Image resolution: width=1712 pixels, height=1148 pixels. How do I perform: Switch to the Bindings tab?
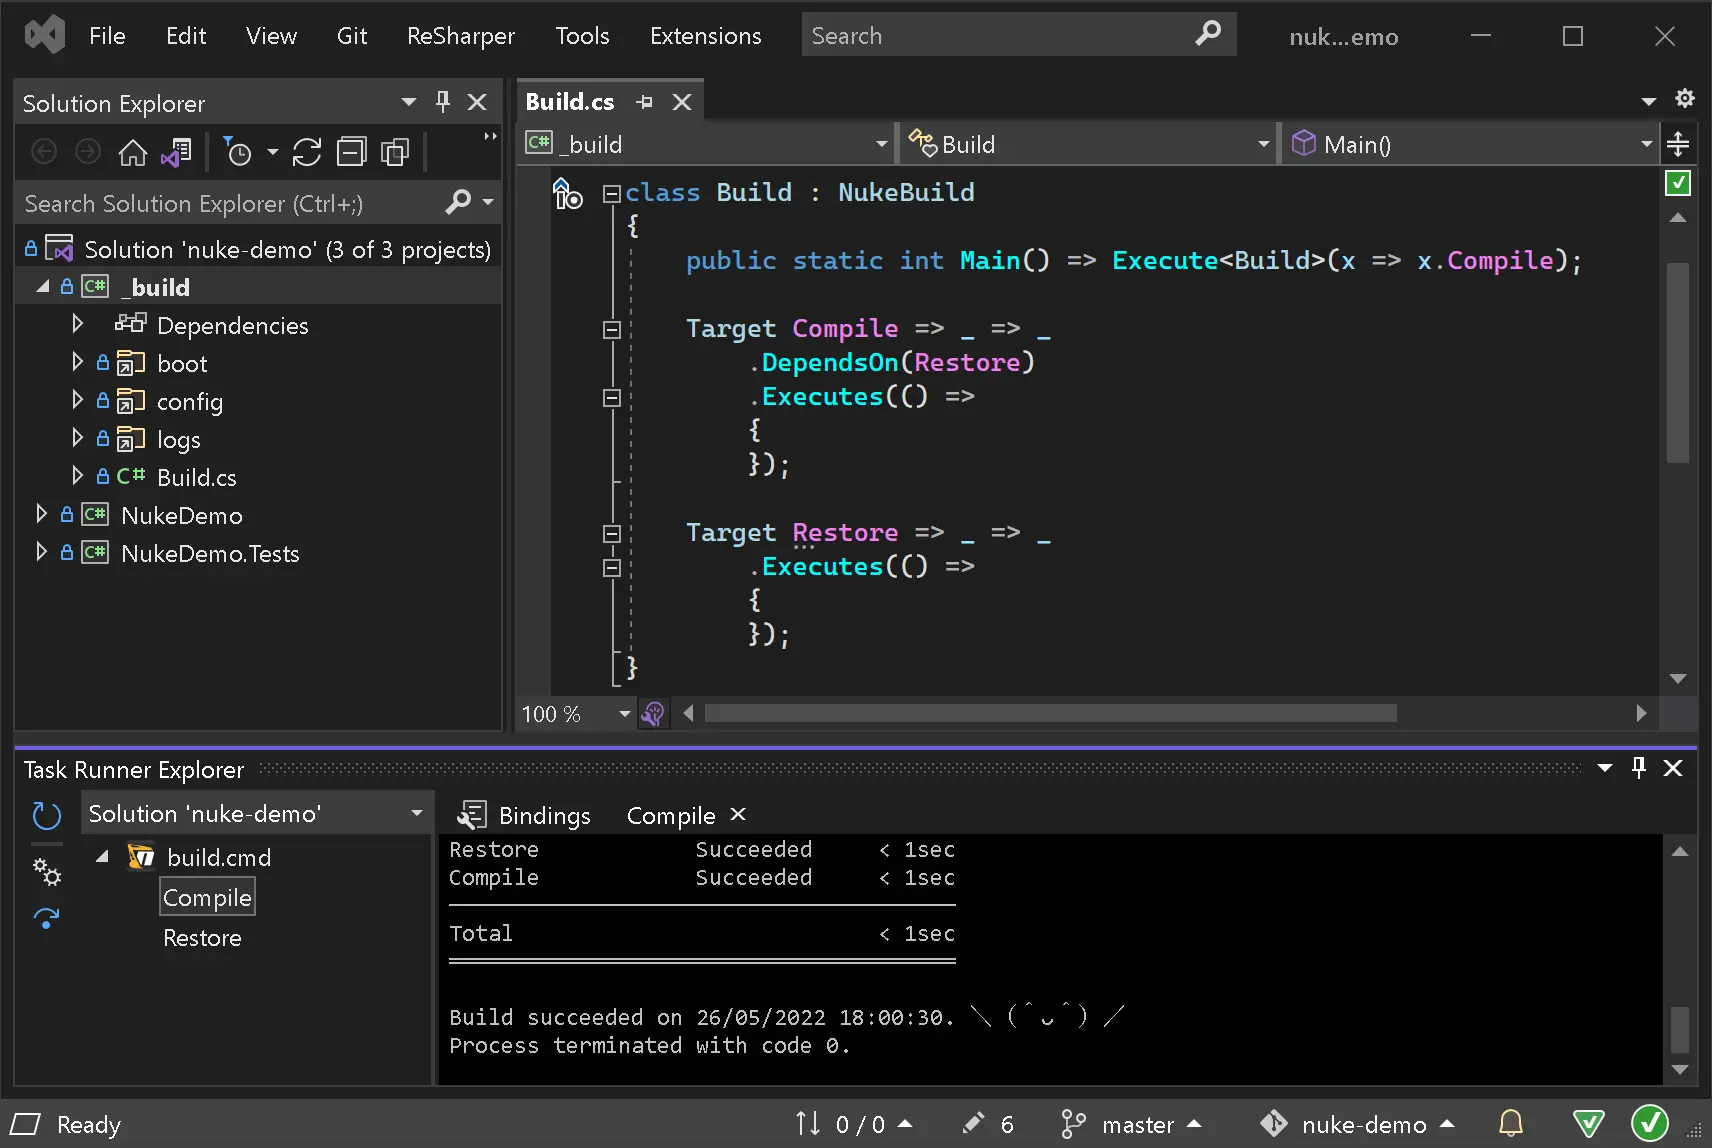click(x=545, y=816)
